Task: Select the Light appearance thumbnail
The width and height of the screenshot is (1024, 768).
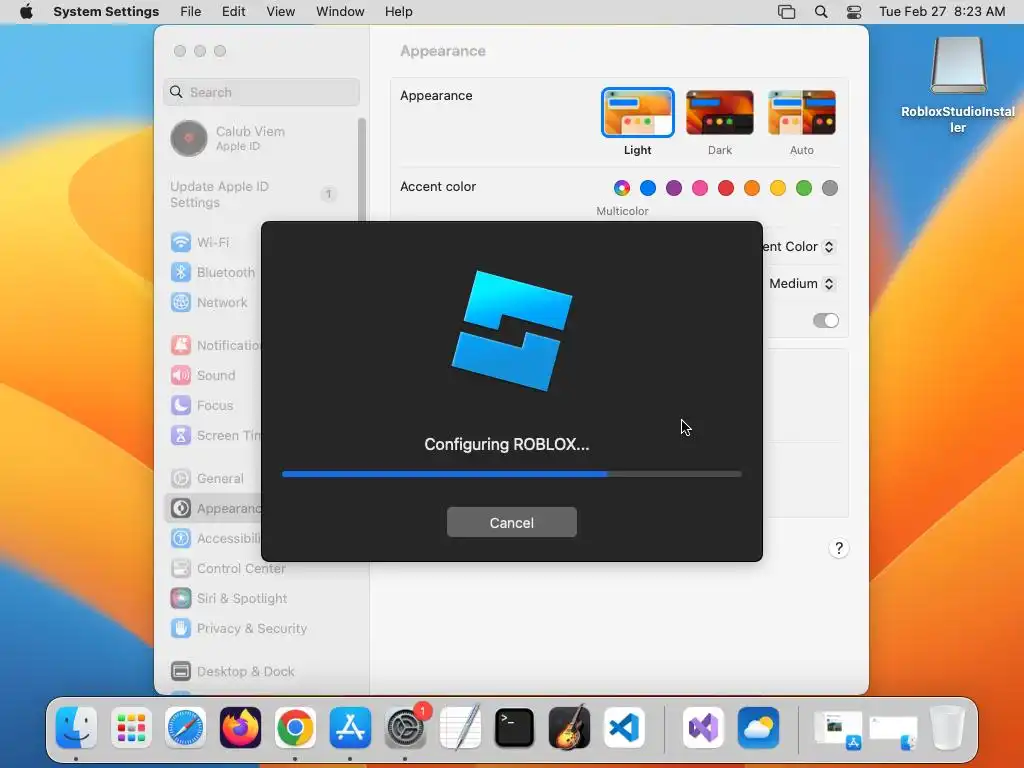Action: coord(637,113)
